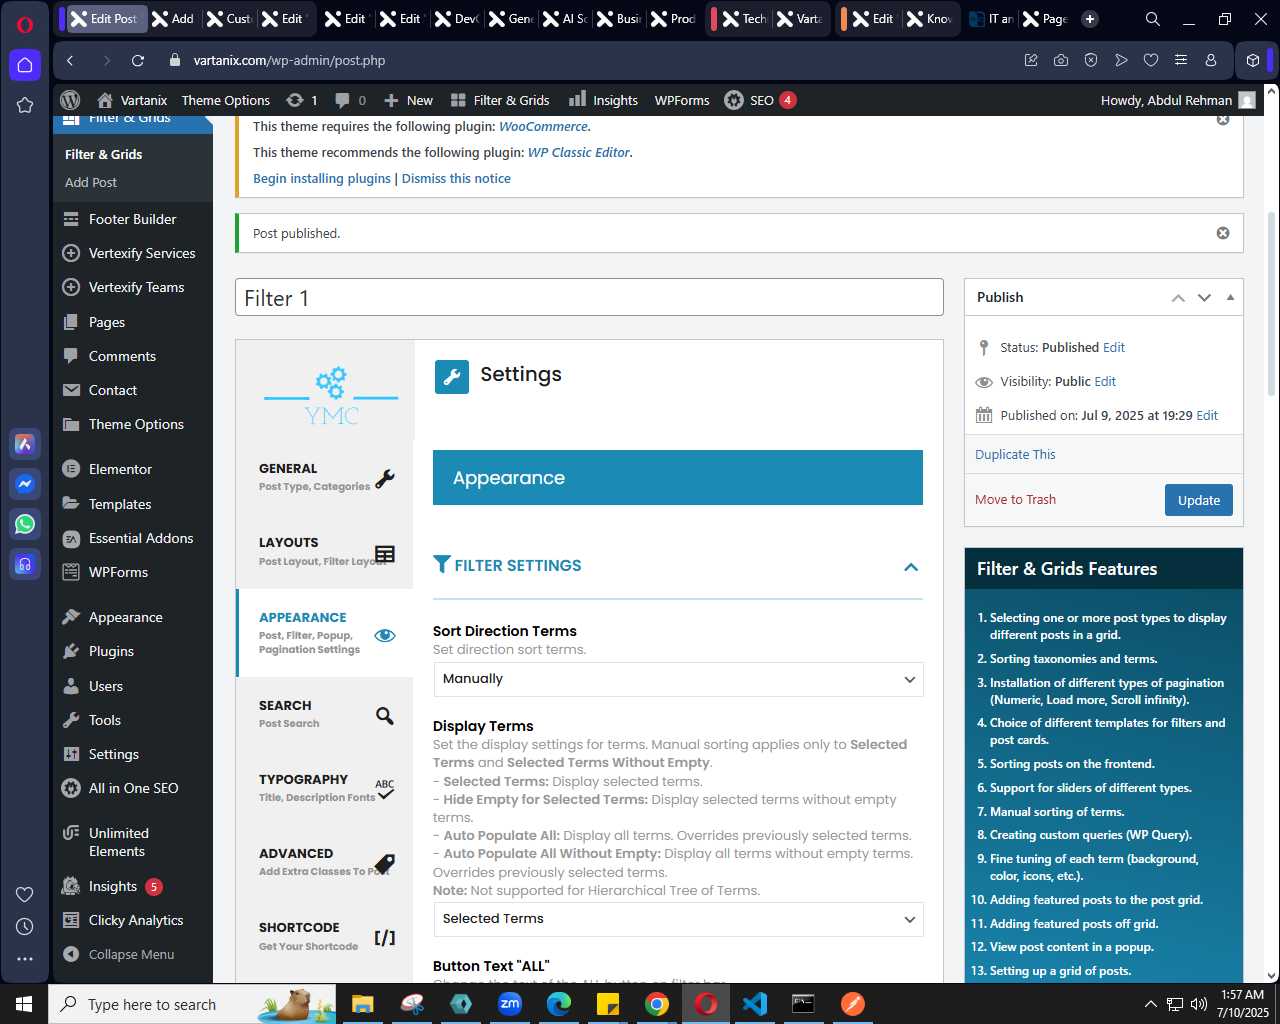Open the TYPOGRAPHY settings tab
The height and width of the screenshot is (1024, 1280).
tap(325, 788)
